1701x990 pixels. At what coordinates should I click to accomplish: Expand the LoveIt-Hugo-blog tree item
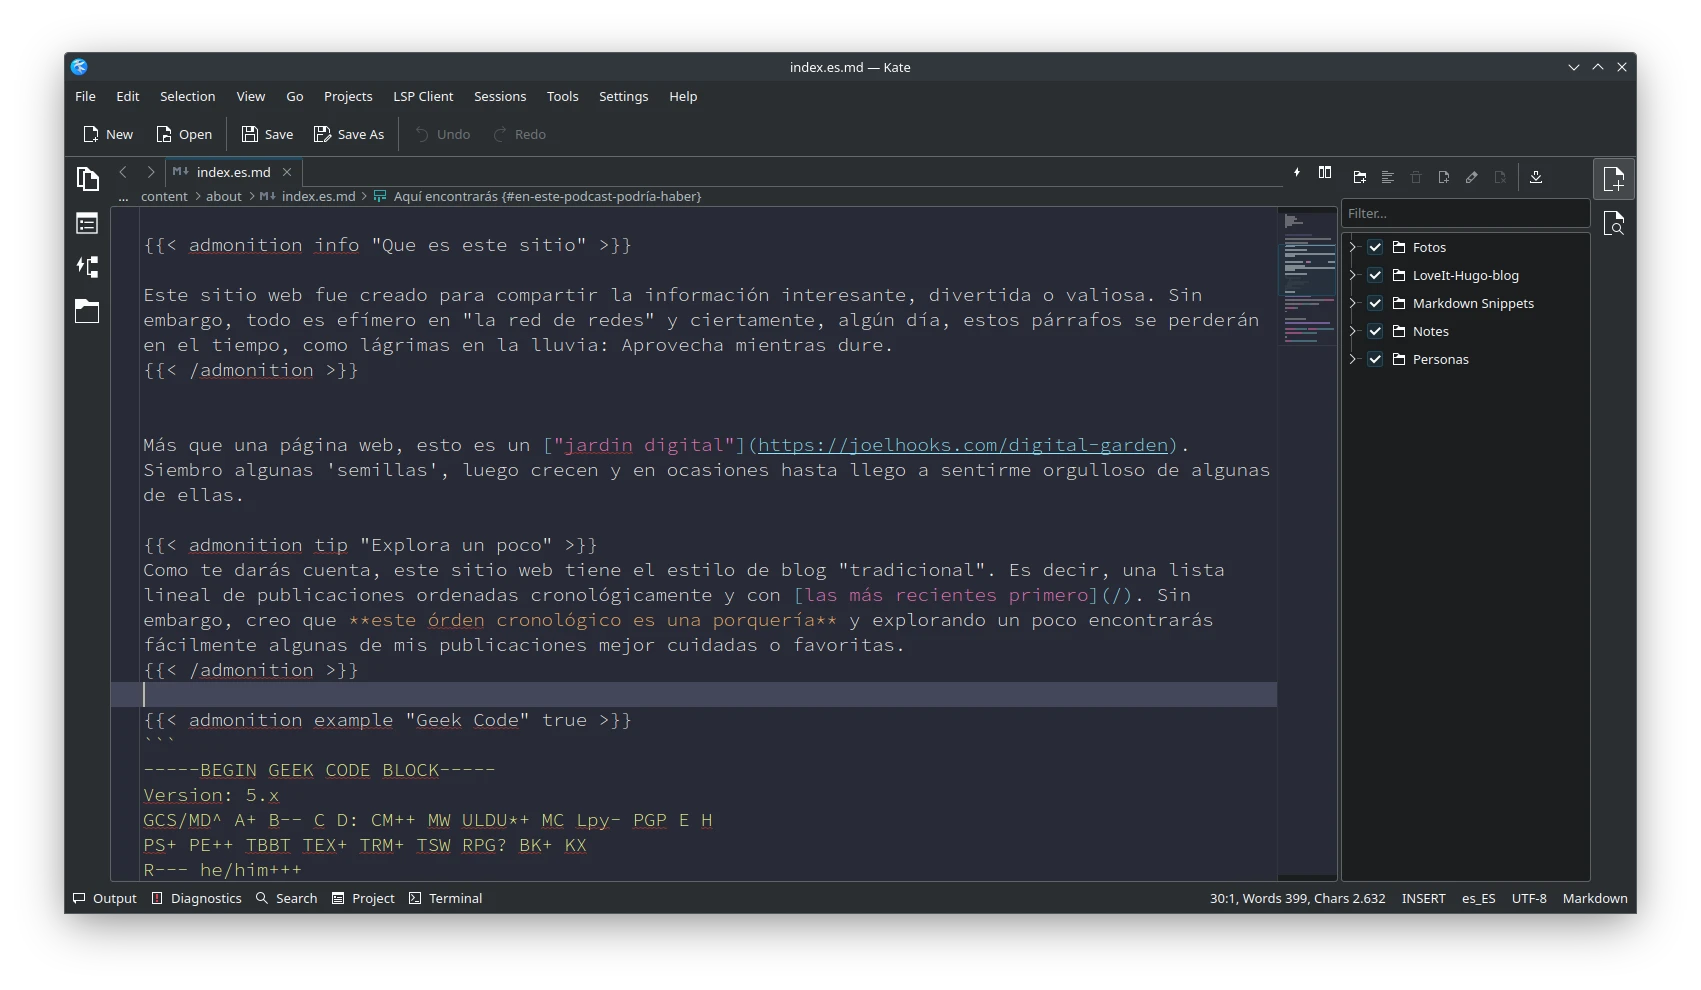point(1353,276)
